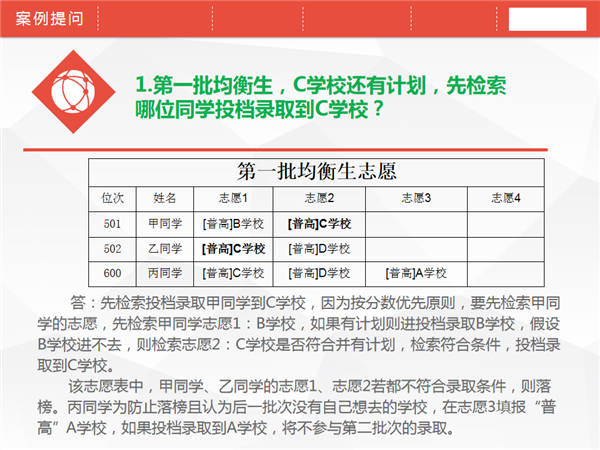Click 甲同学's 志愿1 cell [普高]B学校
600x450 pixels.
(233, 224)
